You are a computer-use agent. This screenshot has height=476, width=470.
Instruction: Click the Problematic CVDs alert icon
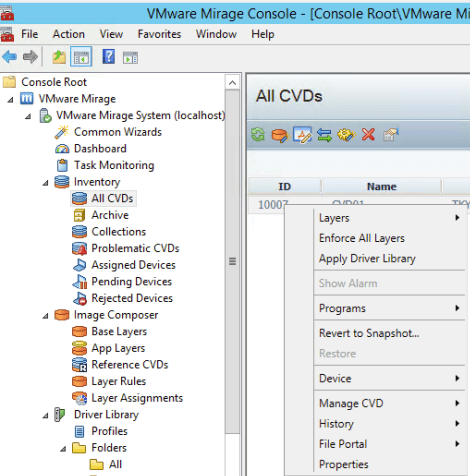[x=79, y=249]
